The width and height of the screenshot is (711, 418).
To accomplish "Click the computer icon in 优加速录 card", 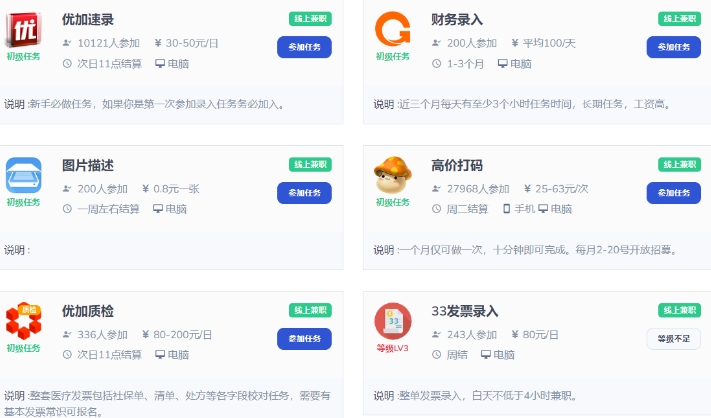I will tap(160, 63).
